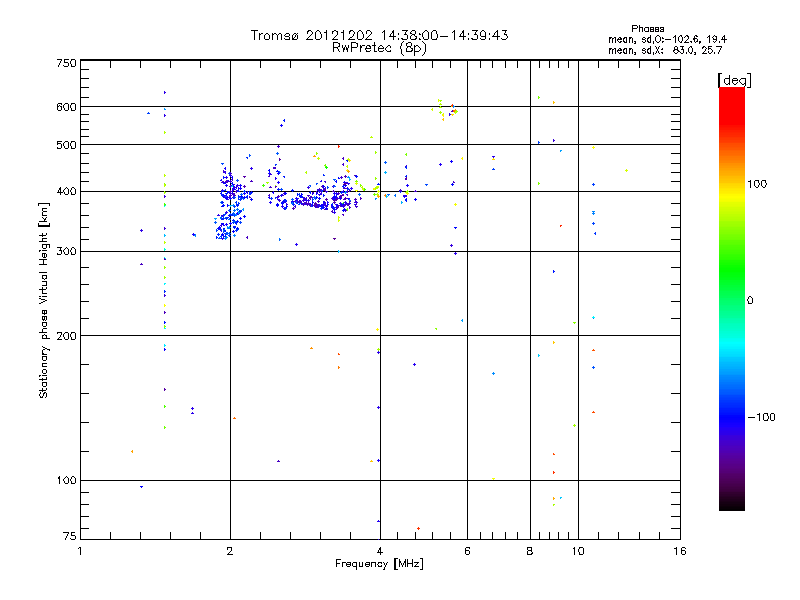
Task: Click the 'Phases' heading text
Action: [647, 29]
